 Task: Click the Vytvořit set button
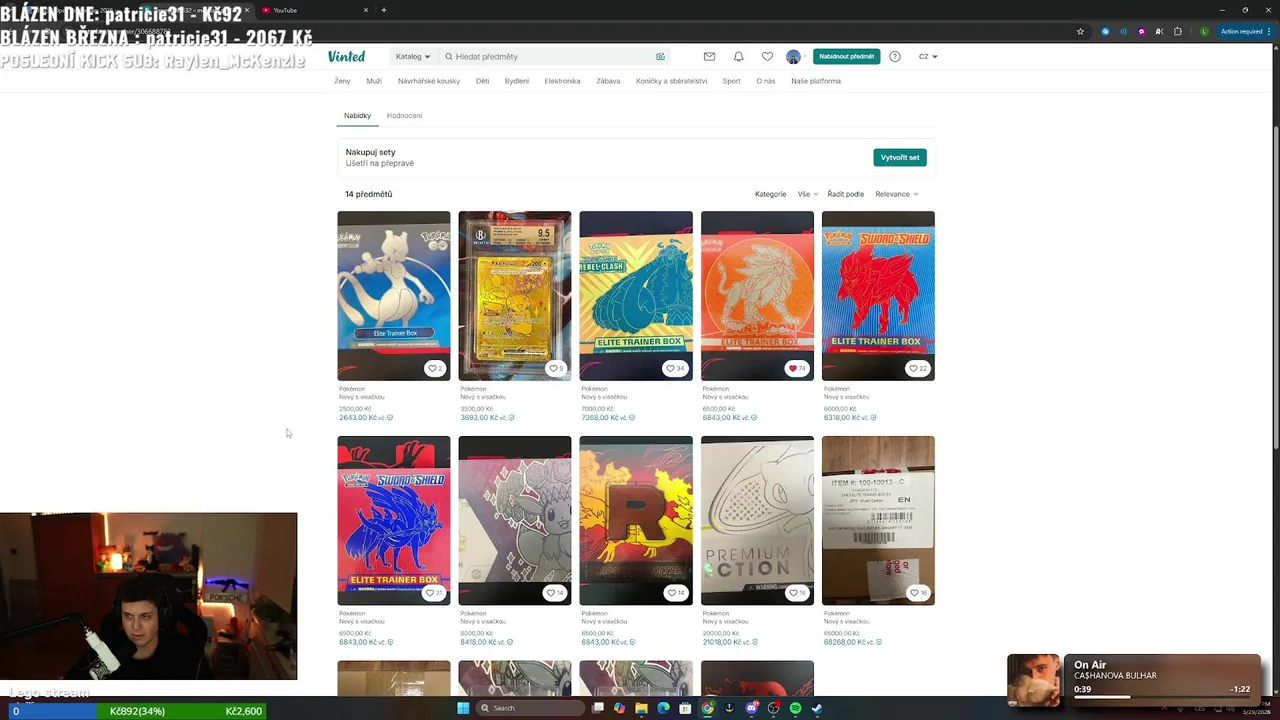point(900,157)
